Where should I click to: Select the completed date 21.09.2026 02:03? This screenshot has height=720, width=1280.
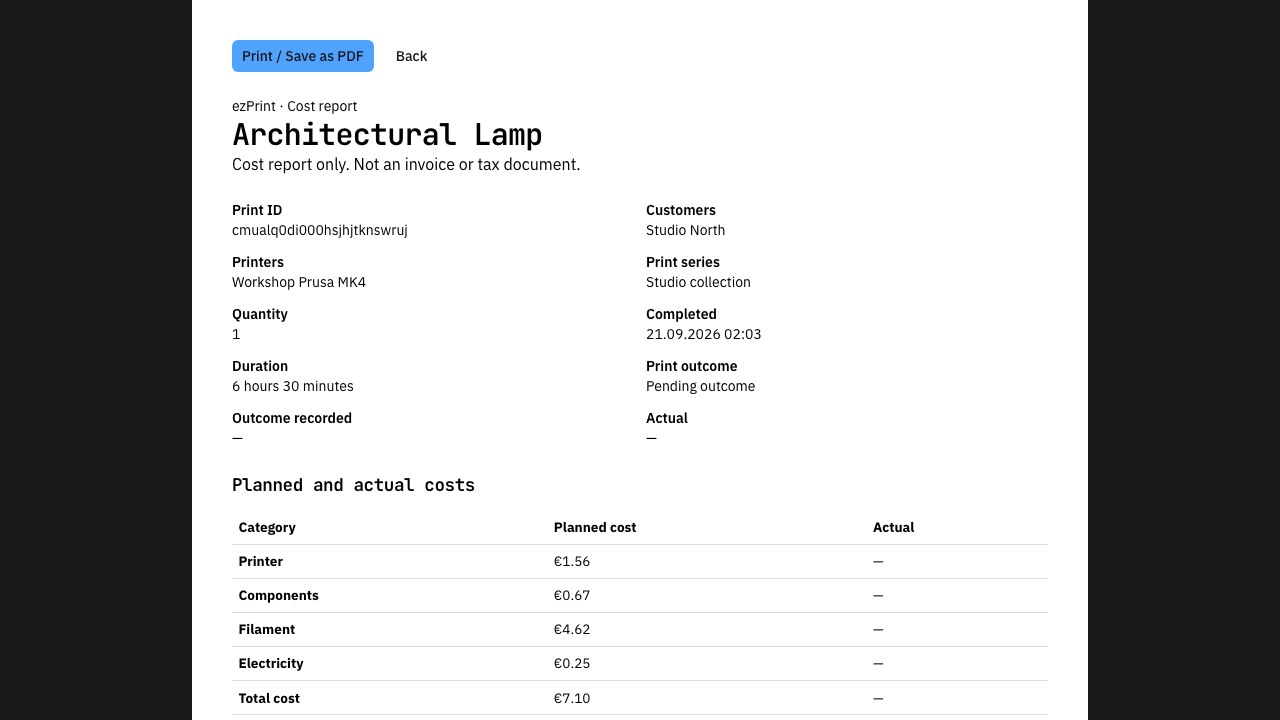(x=703, y=334)
